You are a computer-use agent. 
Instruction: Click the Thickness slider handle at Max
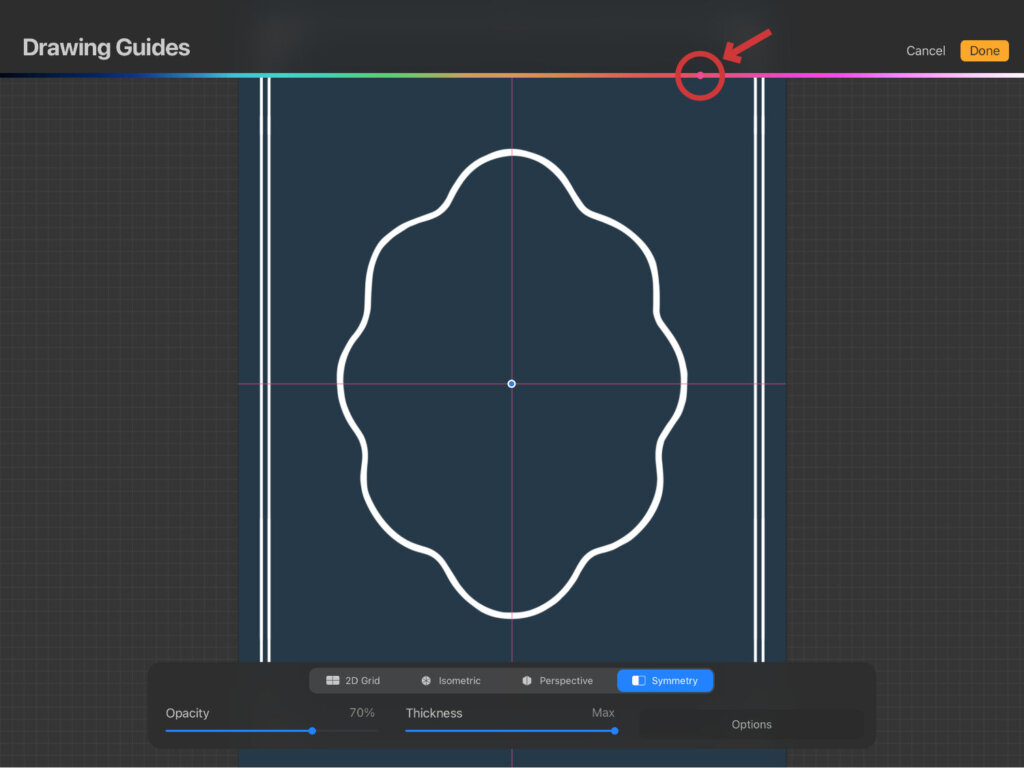point(614,731)
